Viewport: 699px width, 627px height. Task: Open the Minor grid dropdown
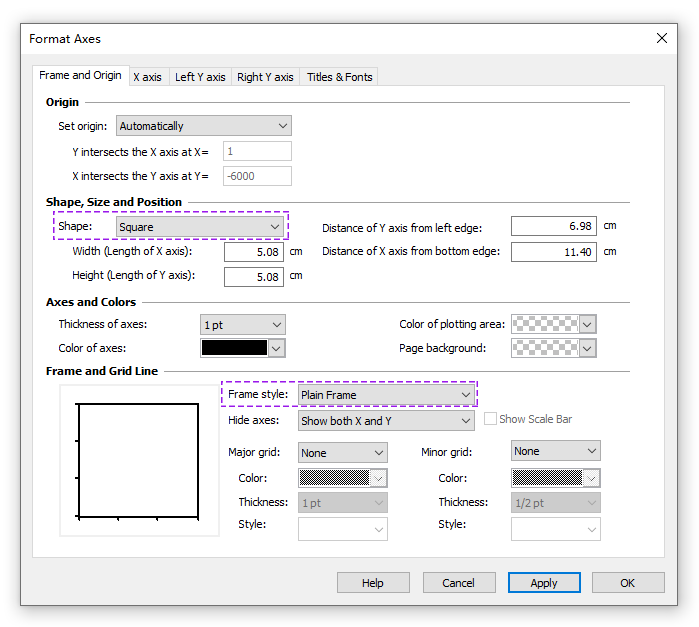tap(555, 451)
